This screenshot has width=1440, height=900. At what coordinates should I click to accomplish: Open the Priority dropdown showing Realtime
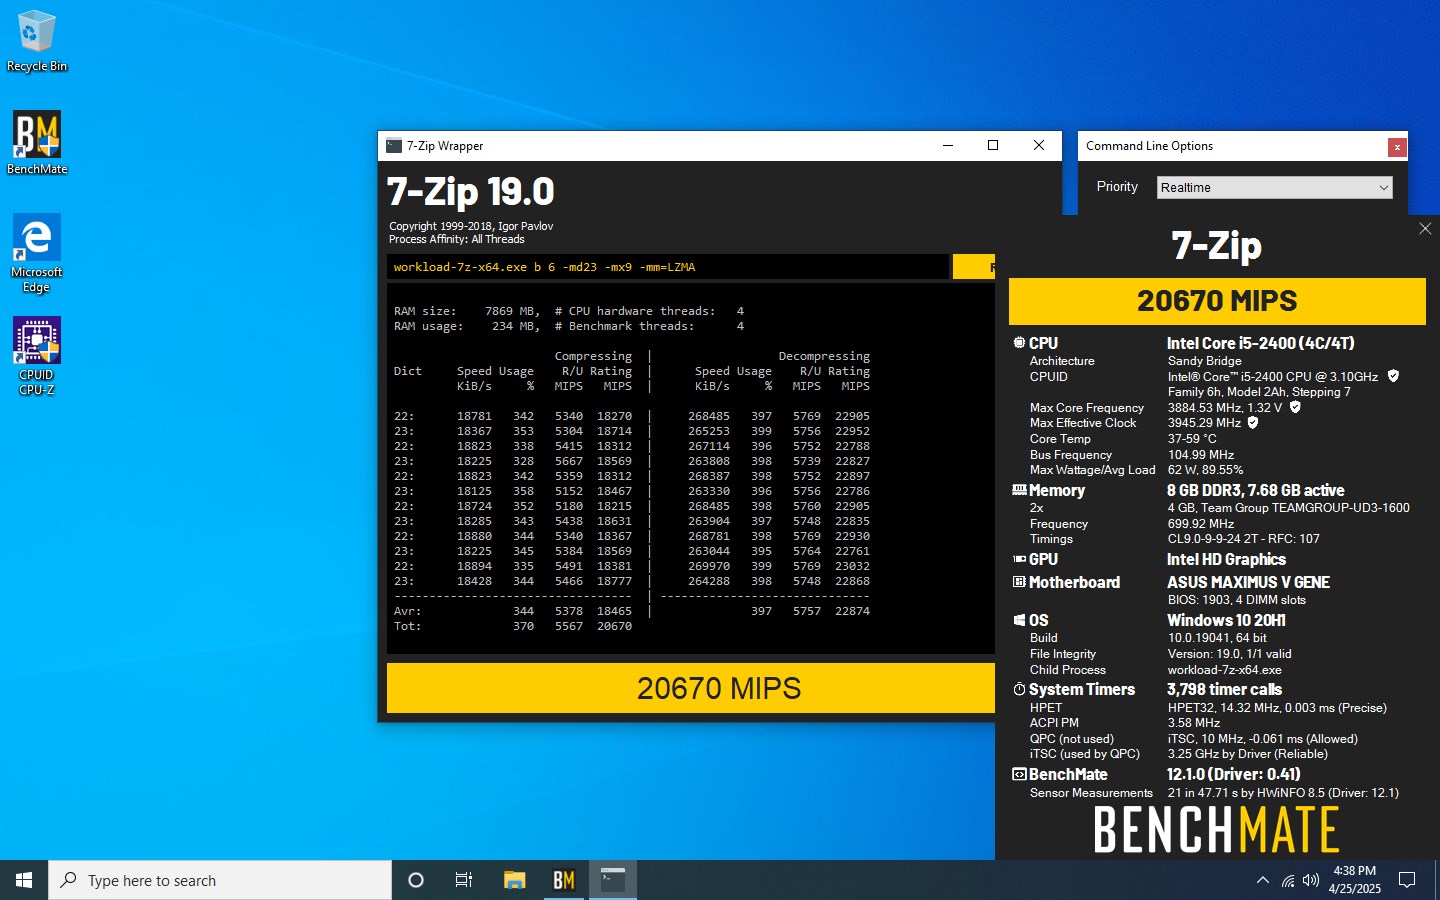pyautogui.click(x=1274, y=187)
